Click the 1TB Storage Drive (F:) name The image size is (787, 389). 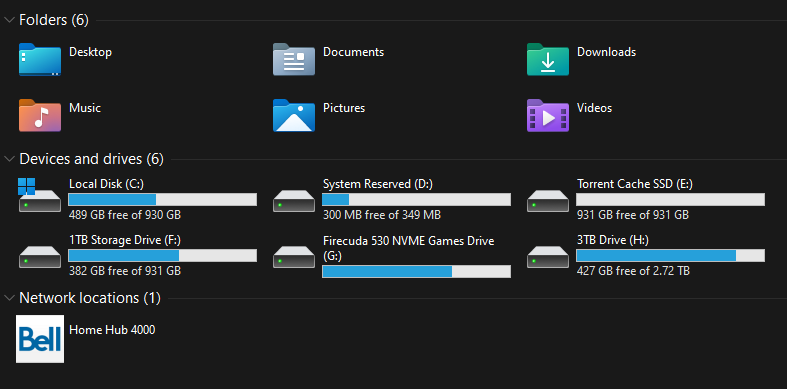coord(125,240)
